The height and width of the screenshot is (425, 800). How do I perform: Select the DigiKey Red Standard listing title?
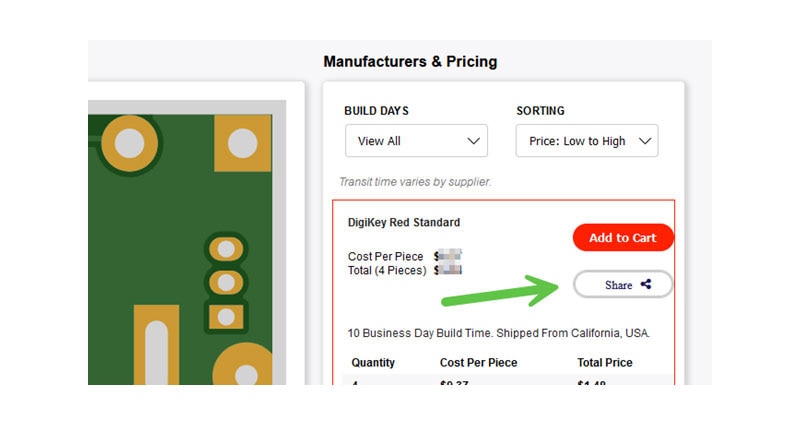pyautogui.click(x=404, y=222)
